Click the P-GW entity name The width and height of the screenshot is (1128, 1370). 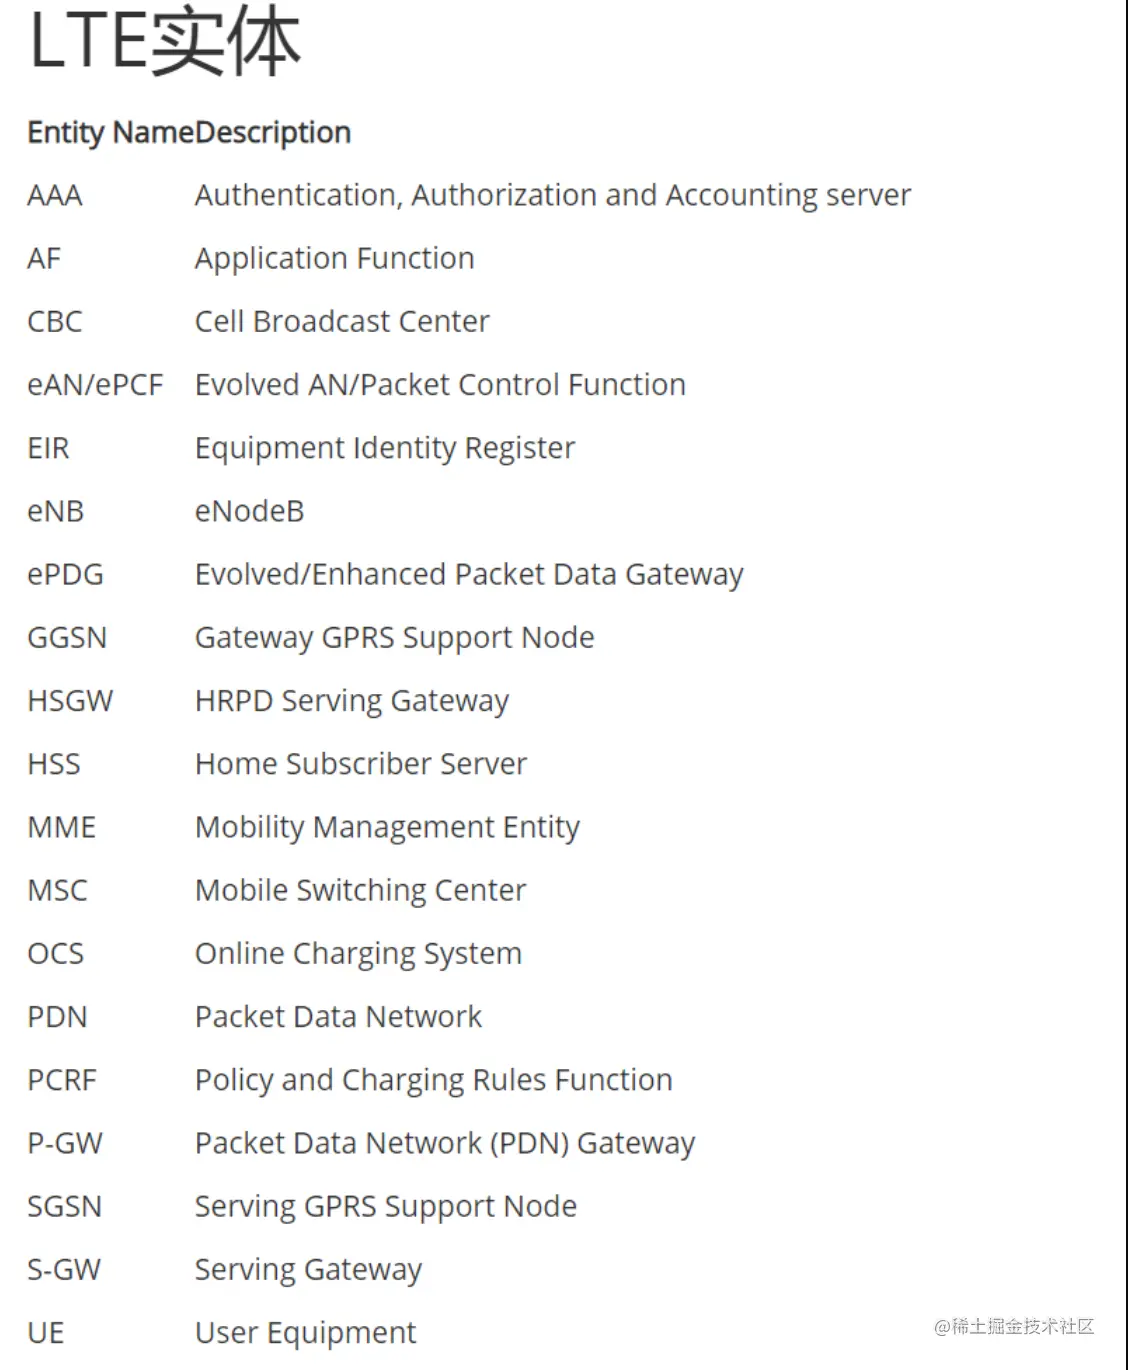pos(65,1143)
